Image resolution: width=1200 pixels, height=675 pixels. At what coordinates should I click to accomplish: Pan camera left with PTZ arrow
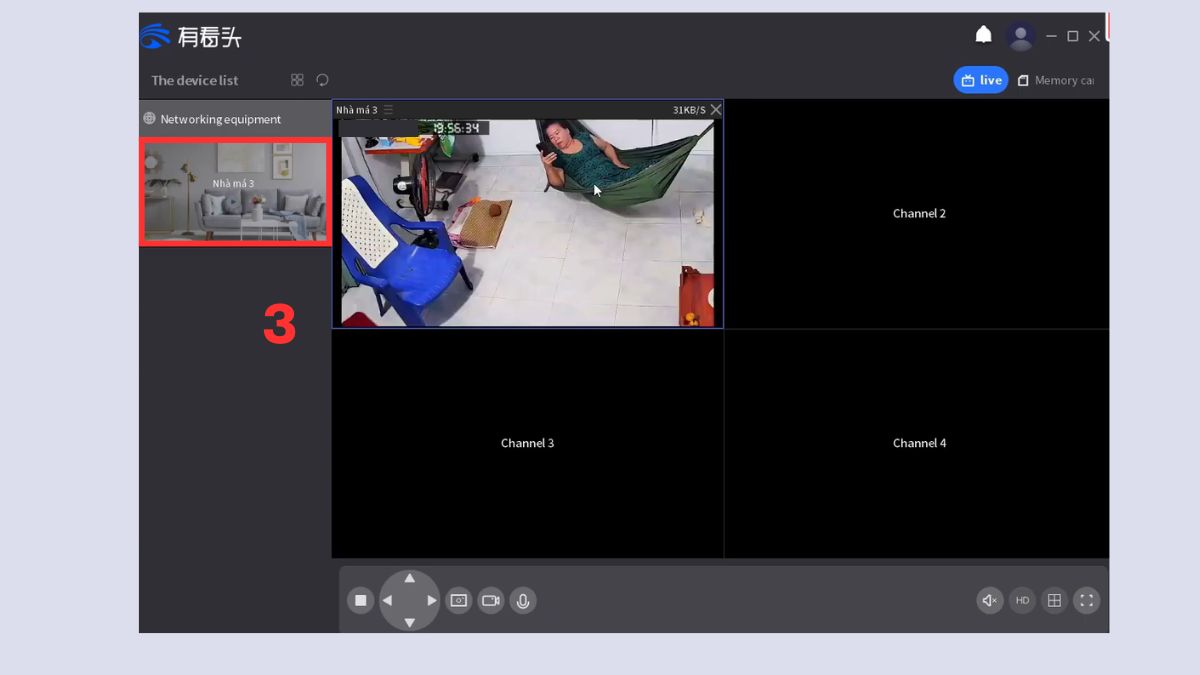point(387,600)
